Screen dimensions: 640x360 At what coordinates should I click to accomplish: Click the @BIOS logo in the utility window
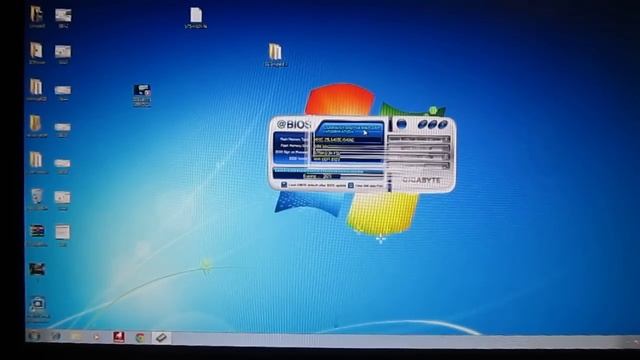point(294,124)
